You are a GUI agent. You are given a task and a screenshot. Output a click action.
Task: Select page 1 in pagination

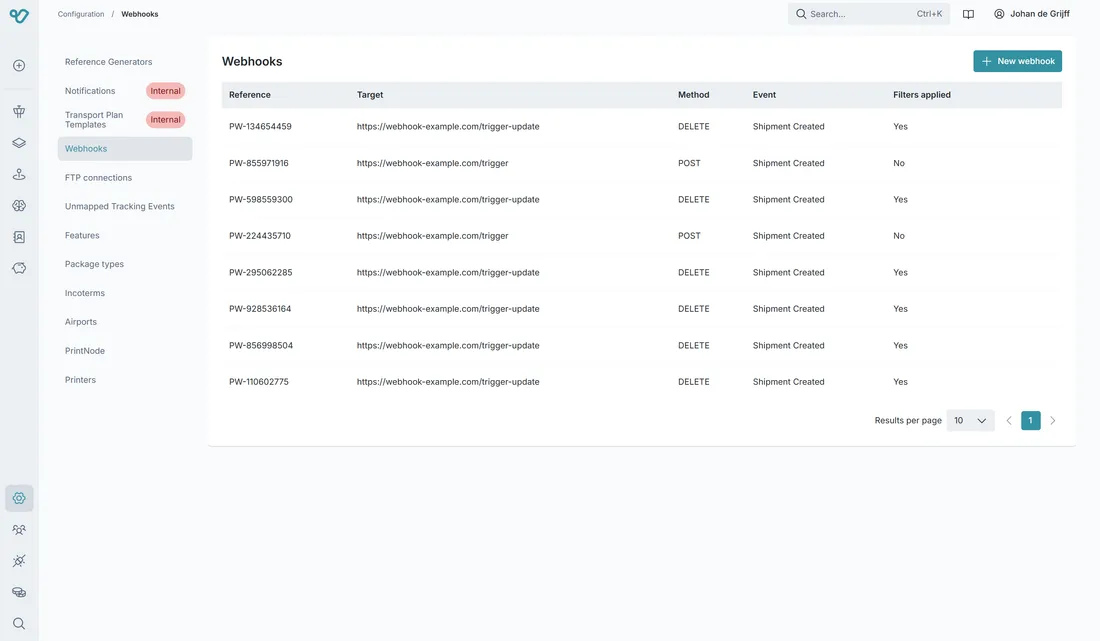click(x=1031, y=421)
